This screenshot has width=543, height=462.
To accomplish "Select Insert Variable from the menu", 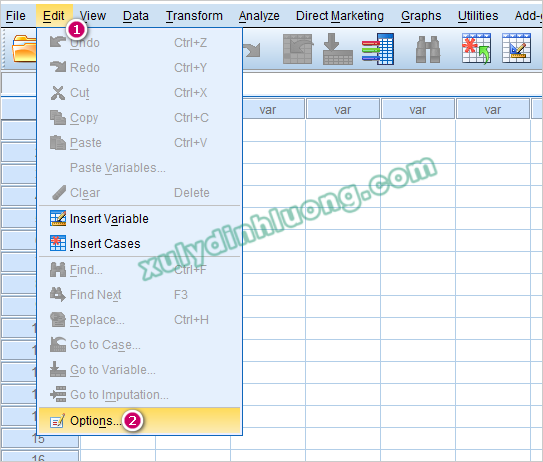I will coord(140,219).
